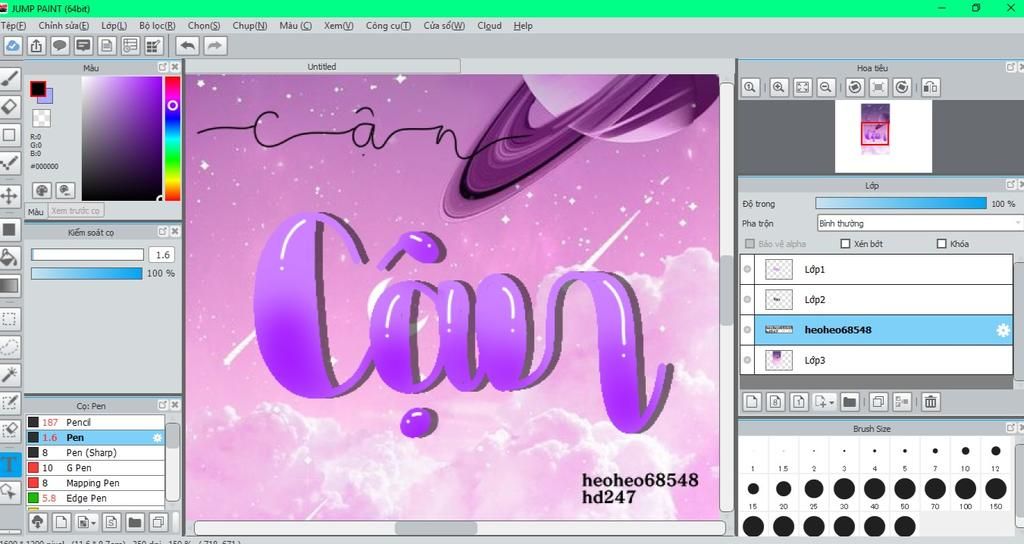The height and width of the screenshot is (544, 1024).
Task: Toggle visibility of heoheo68548 layer
Action: pyautogui.click(x=748, y=330)
